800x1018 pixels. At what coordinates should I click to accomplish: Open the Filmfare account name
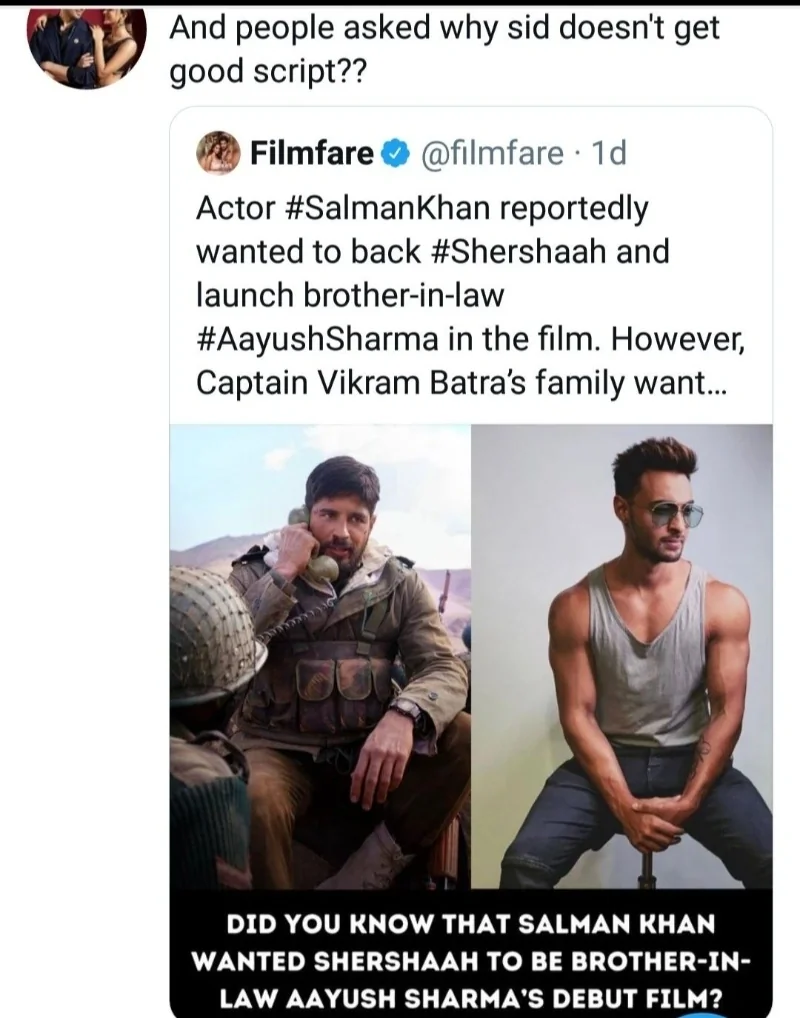pos(311,154)
